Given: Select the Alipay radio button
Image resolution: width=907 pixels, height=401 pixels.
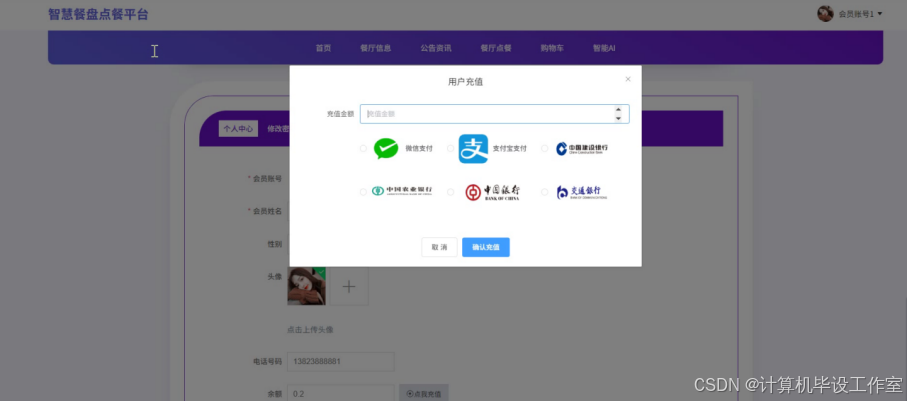Looking at the screenshot, I should point(451,149).
